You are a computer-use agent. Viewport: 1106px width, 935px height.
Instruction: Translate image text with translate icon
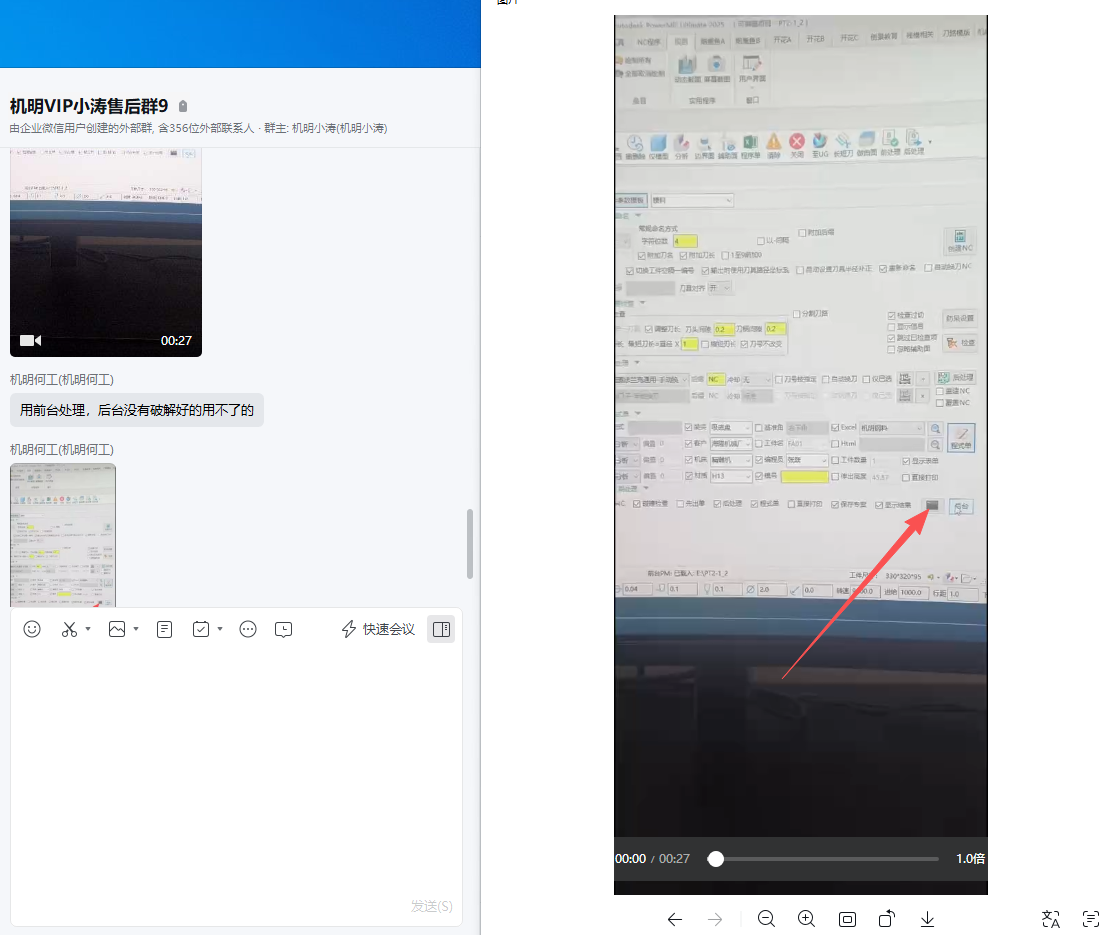[x=1051, y=919]
